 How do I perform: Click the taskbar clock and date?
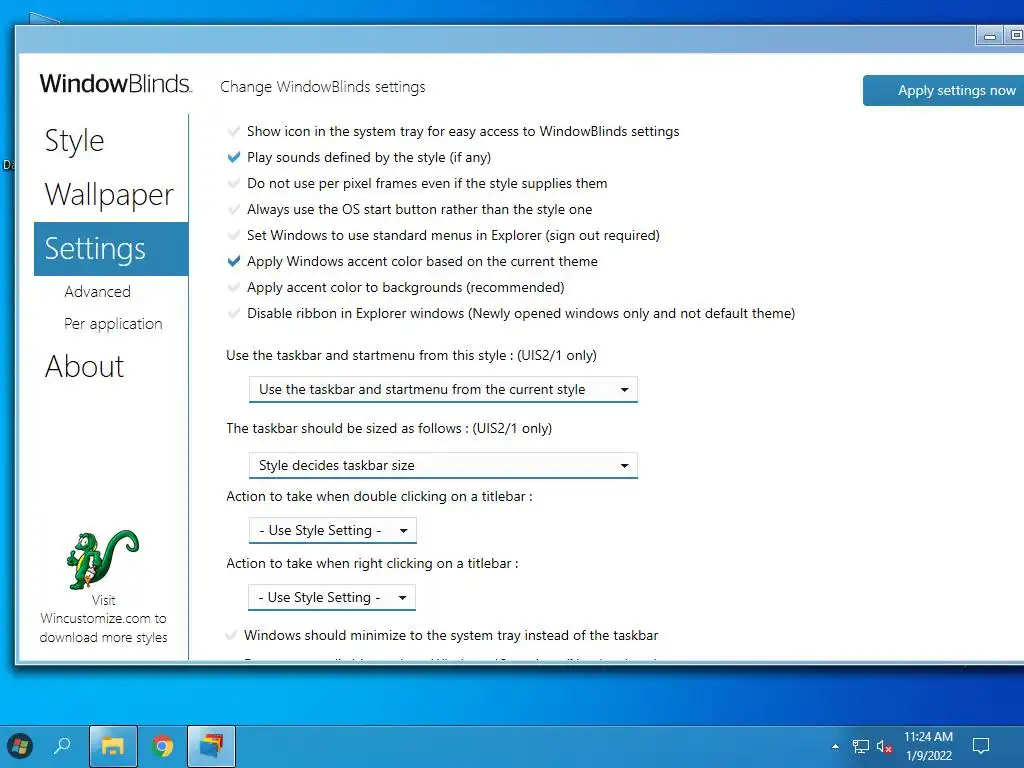(928, 746)
